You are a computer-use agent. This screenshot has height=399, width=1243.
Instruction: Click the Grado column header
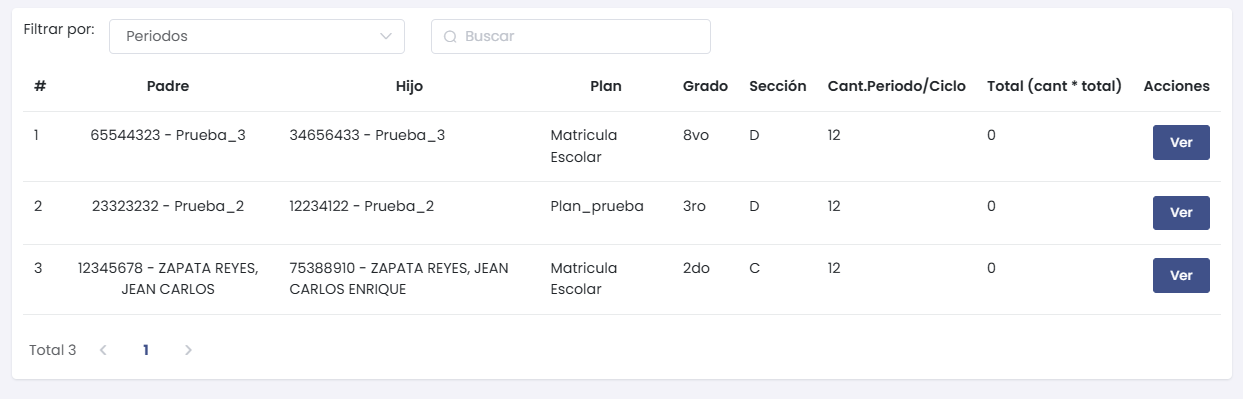[705, 86]
